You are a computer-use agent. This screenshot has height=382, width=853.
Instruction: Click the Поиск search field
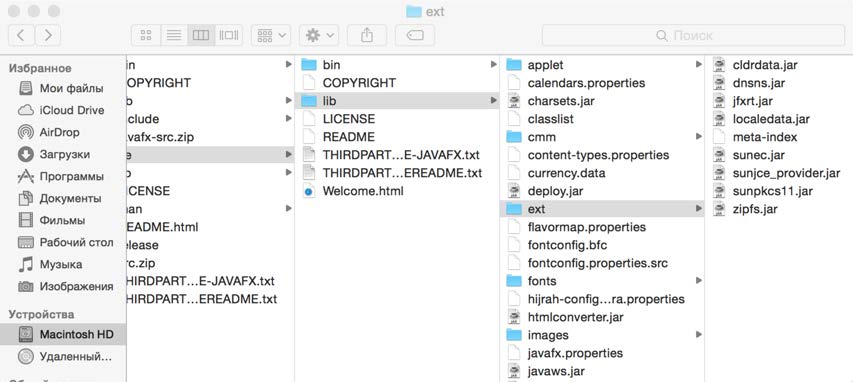coord(693,35)
